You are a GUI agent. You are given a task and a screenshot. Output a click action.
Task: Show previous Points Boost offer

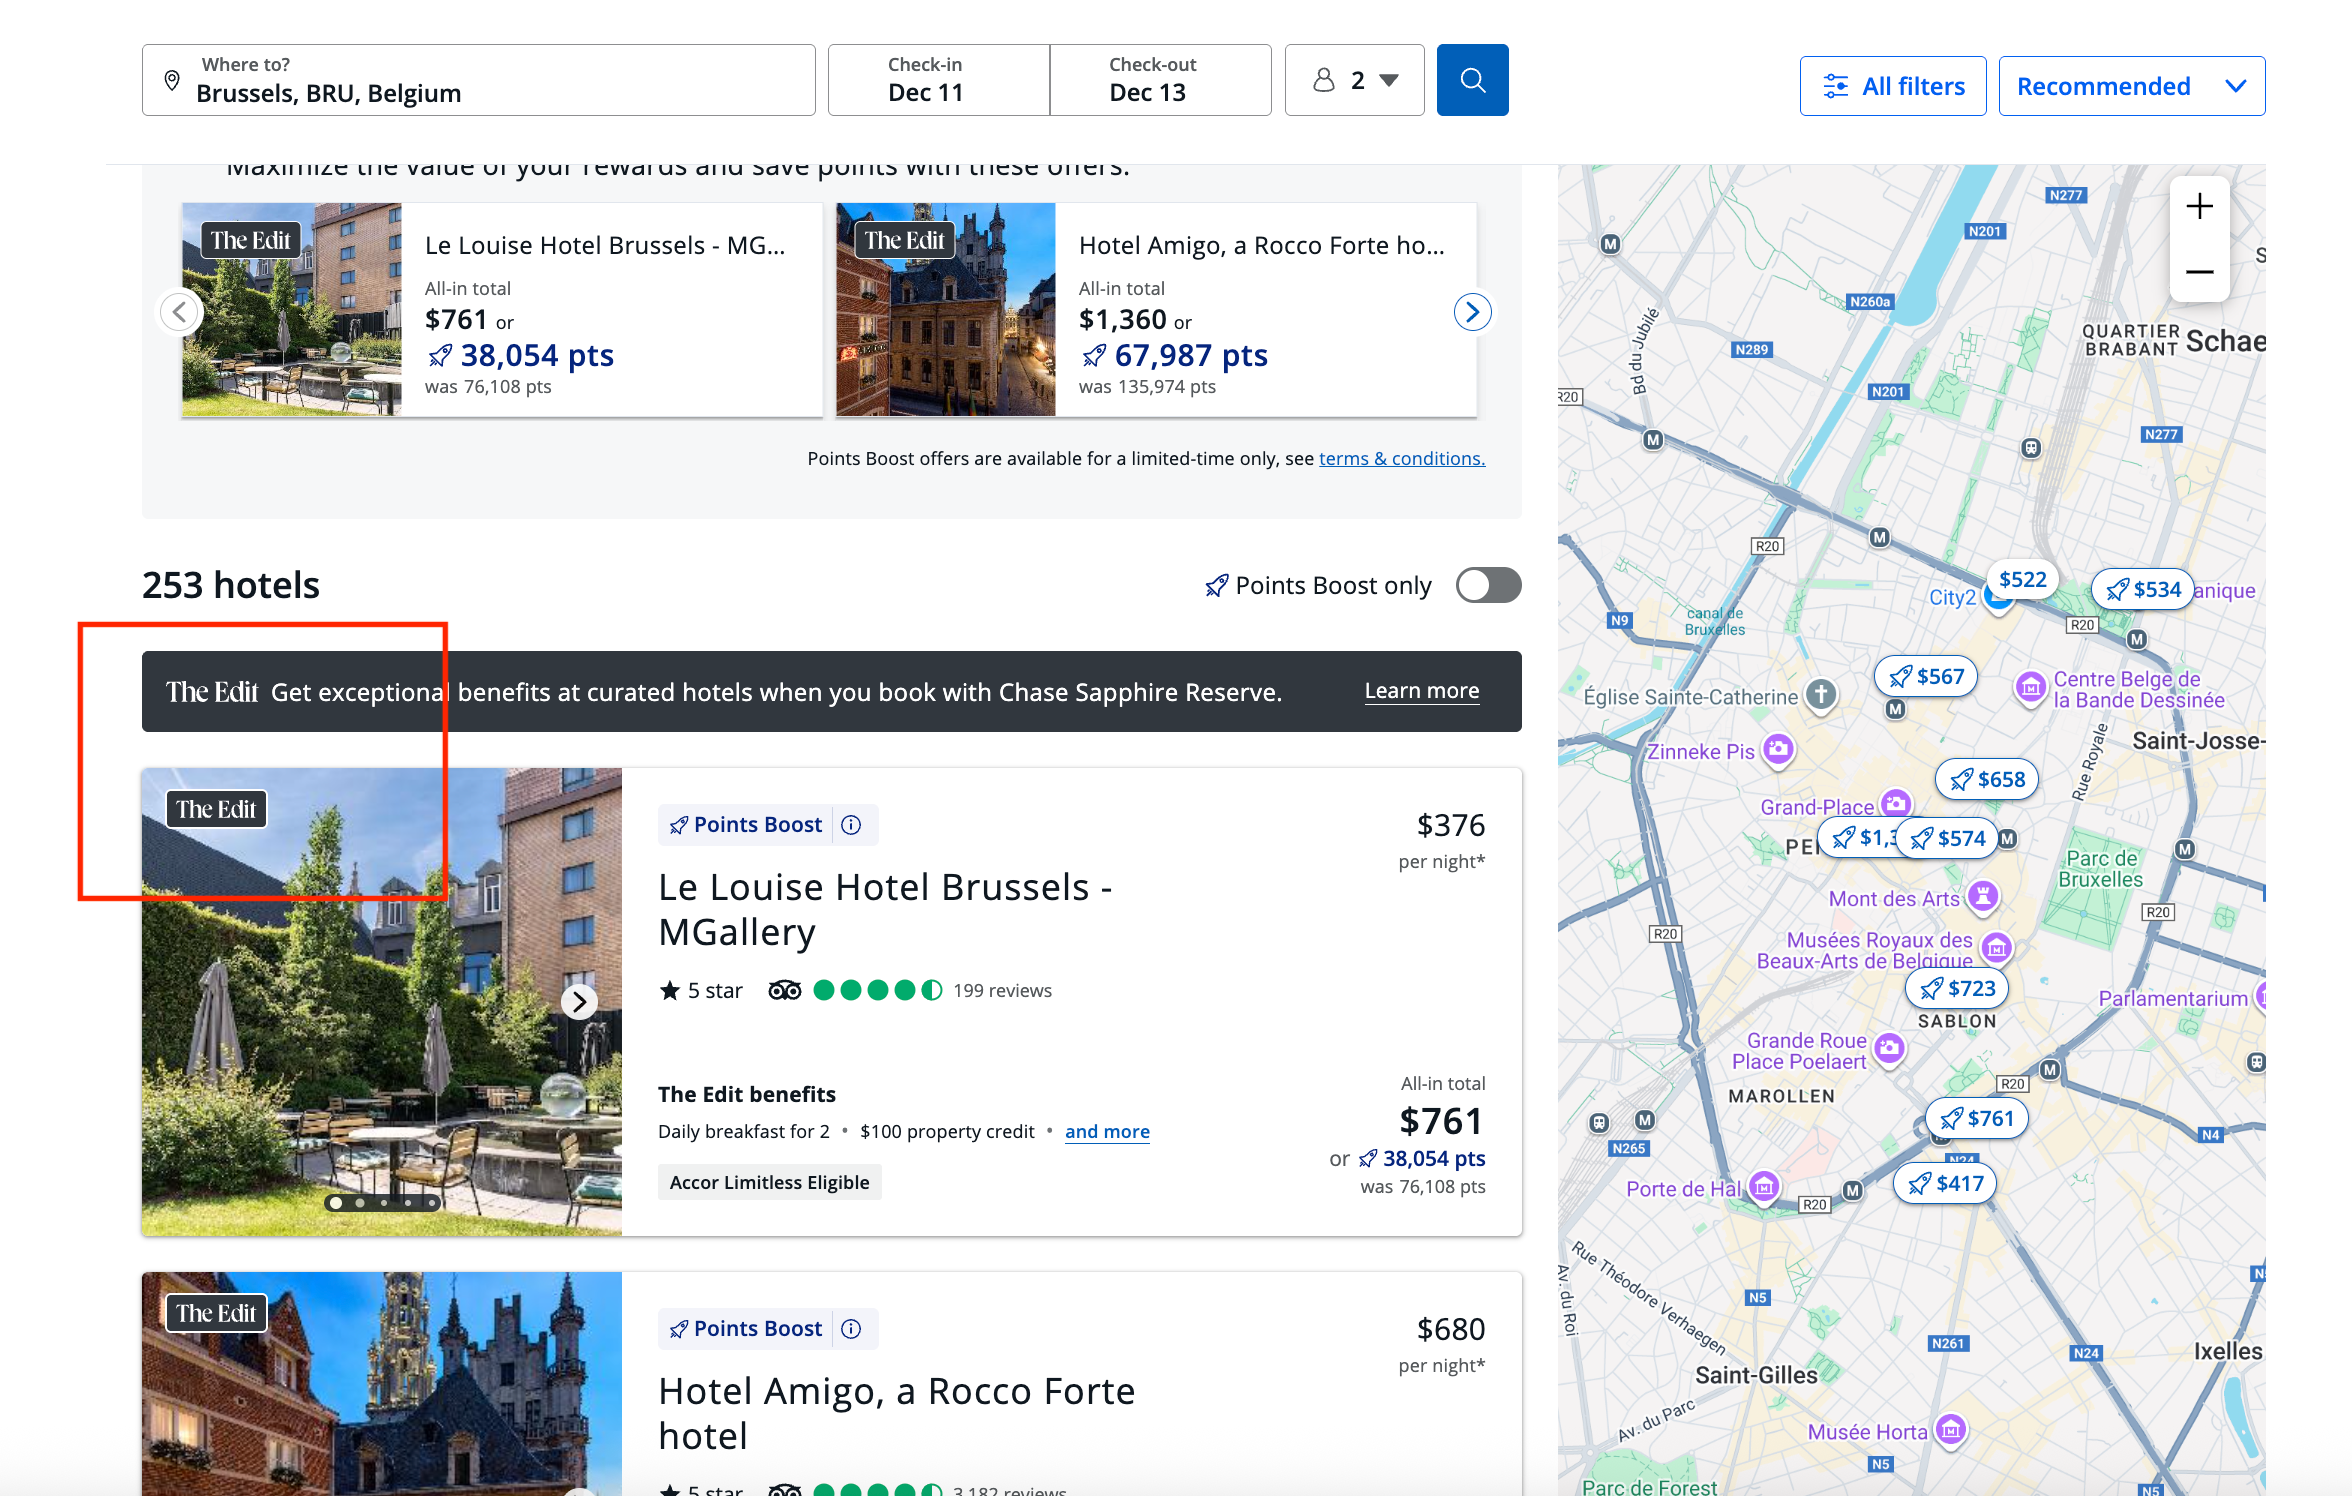(180, 312)
